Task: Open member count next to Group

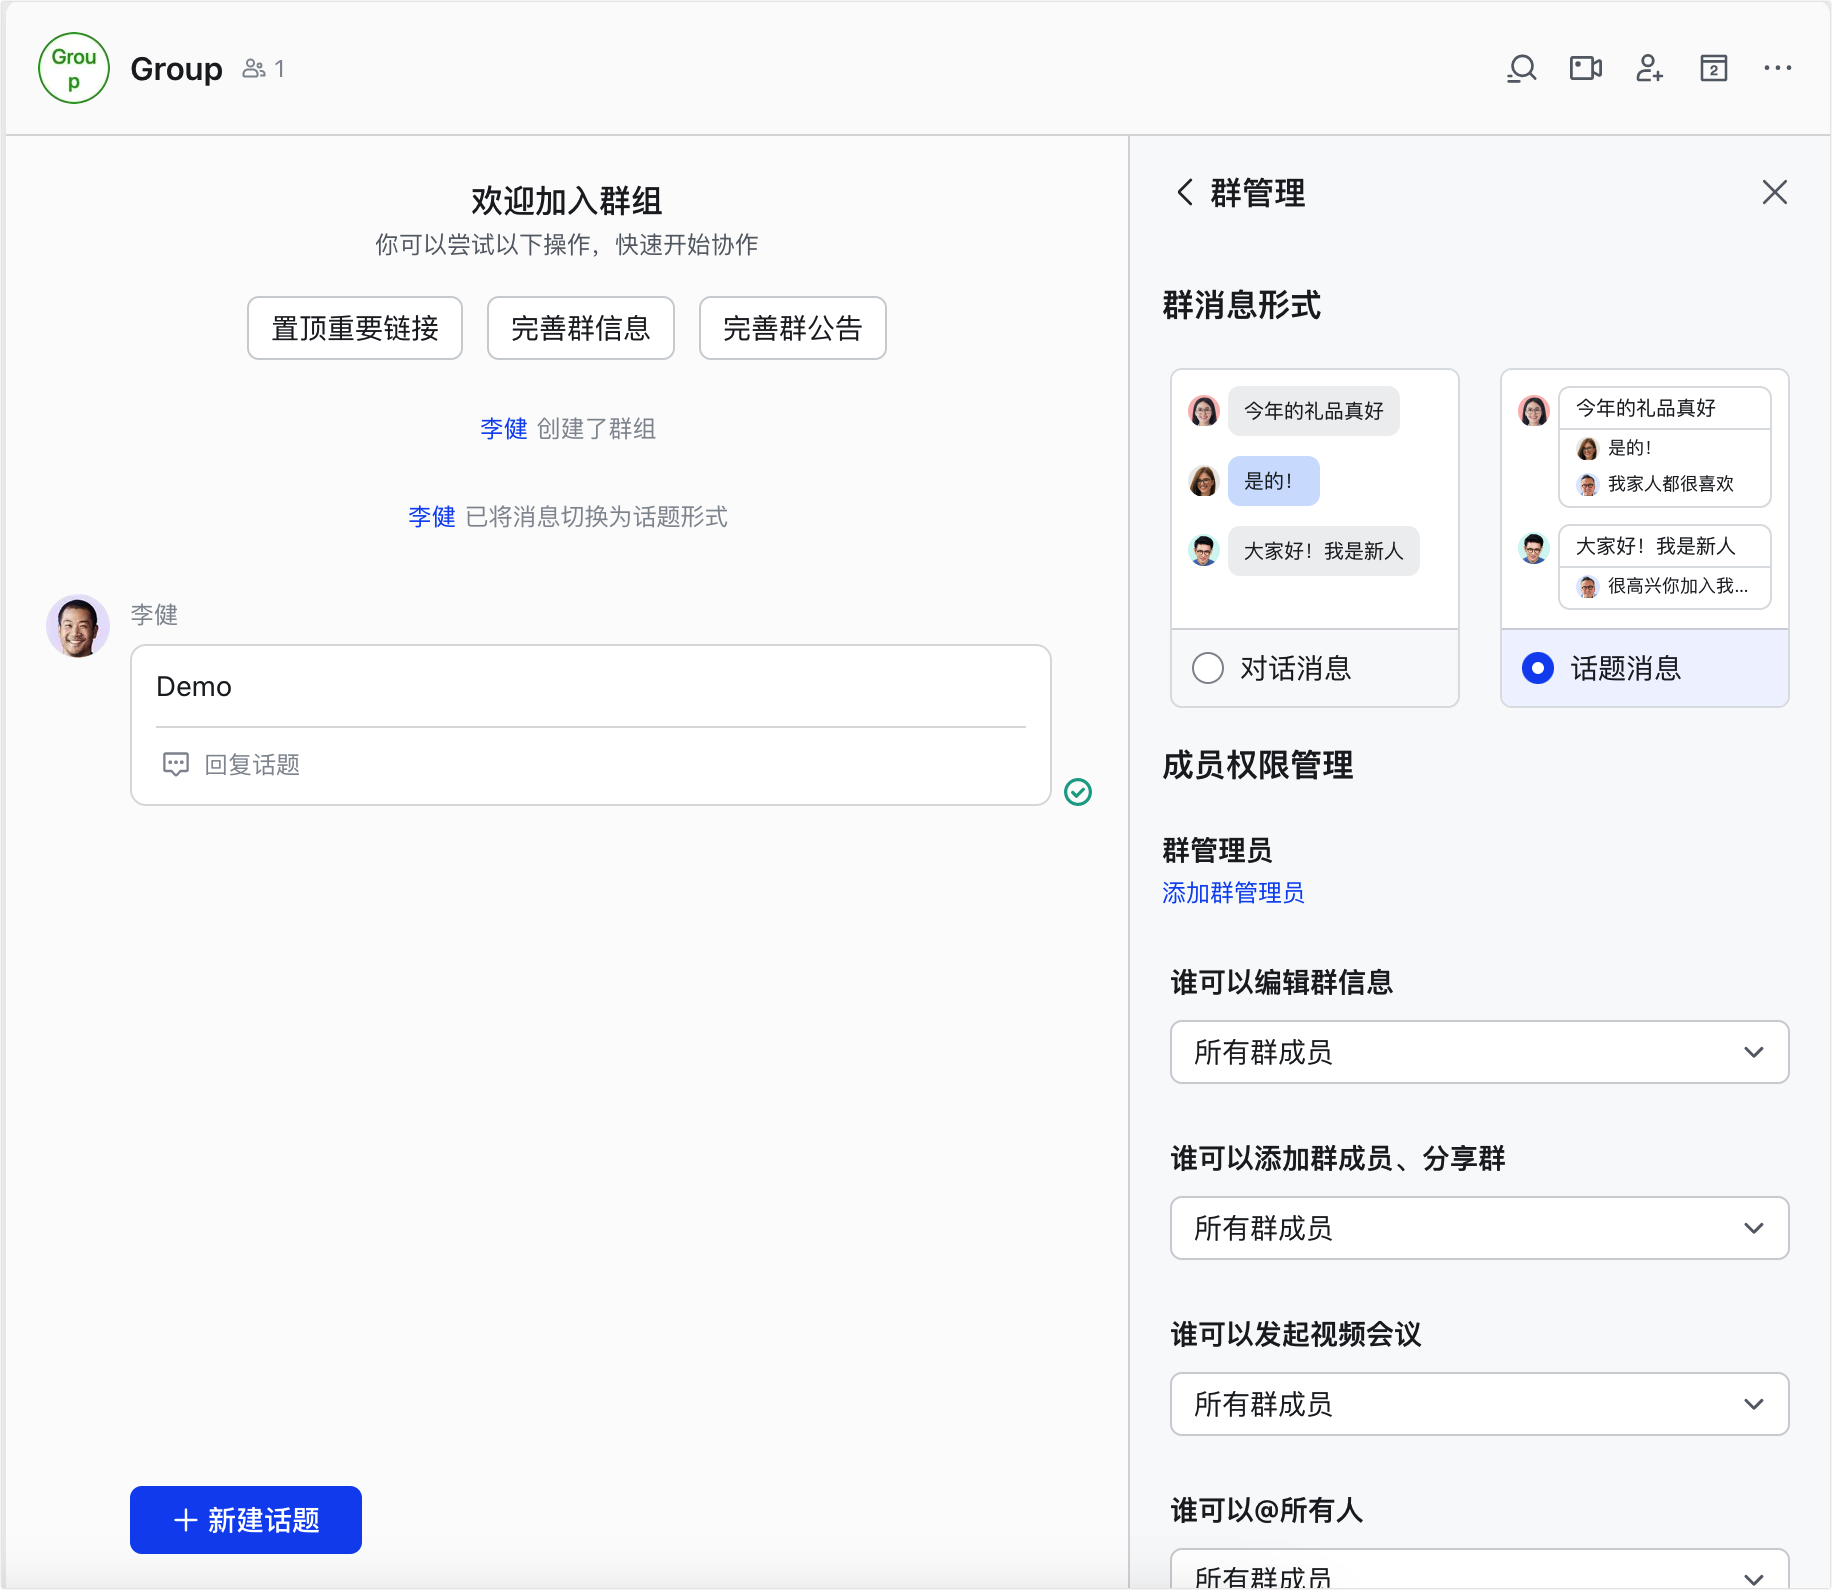Action: [264, 69]
